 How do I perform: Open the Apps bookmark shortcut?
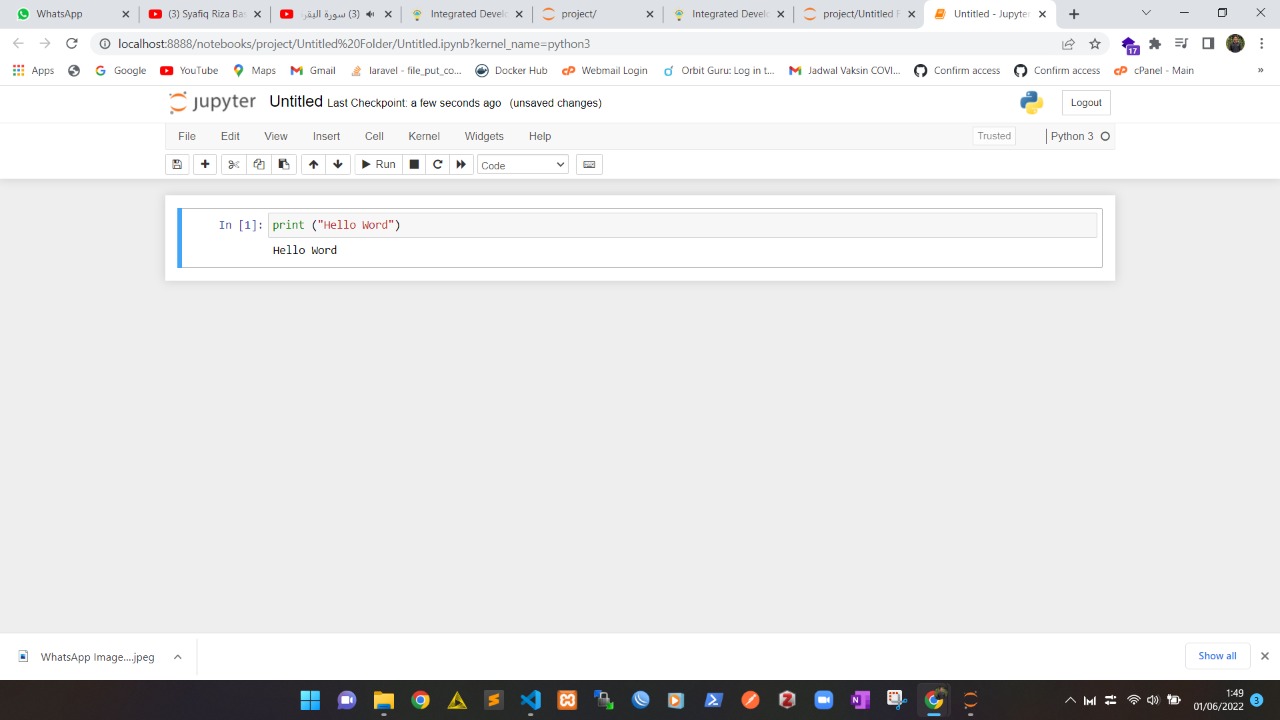tap(33, 71)
